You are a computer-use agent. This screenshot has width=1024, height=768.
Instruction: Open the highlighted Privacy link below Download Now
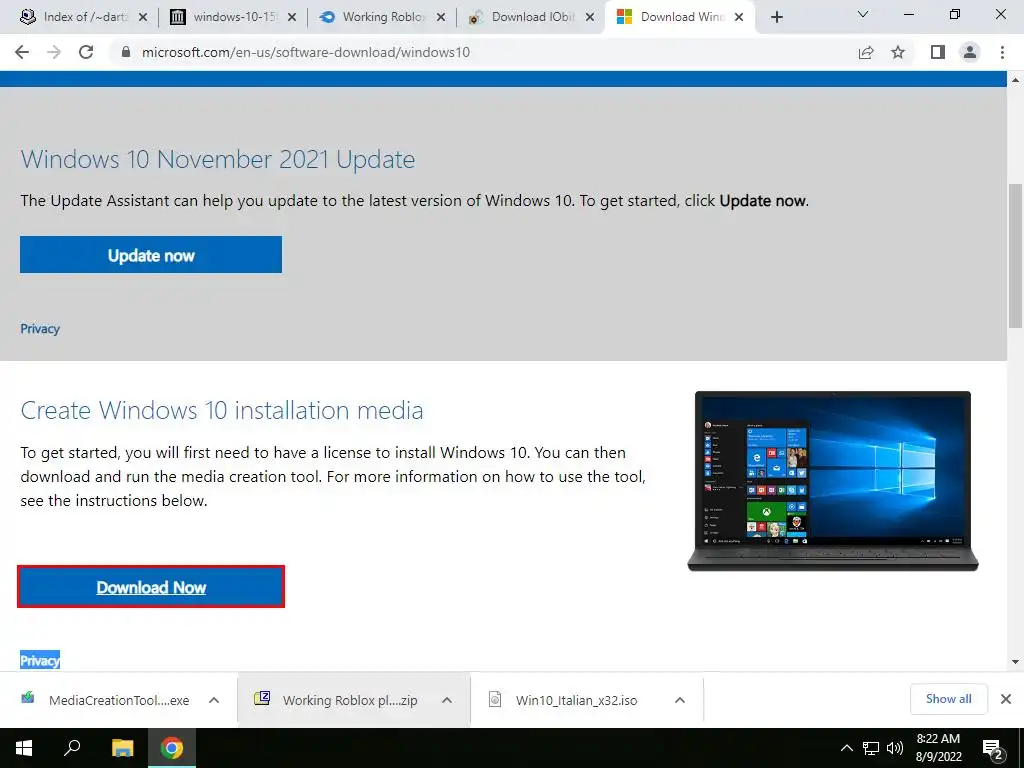(x=40, y=660)
